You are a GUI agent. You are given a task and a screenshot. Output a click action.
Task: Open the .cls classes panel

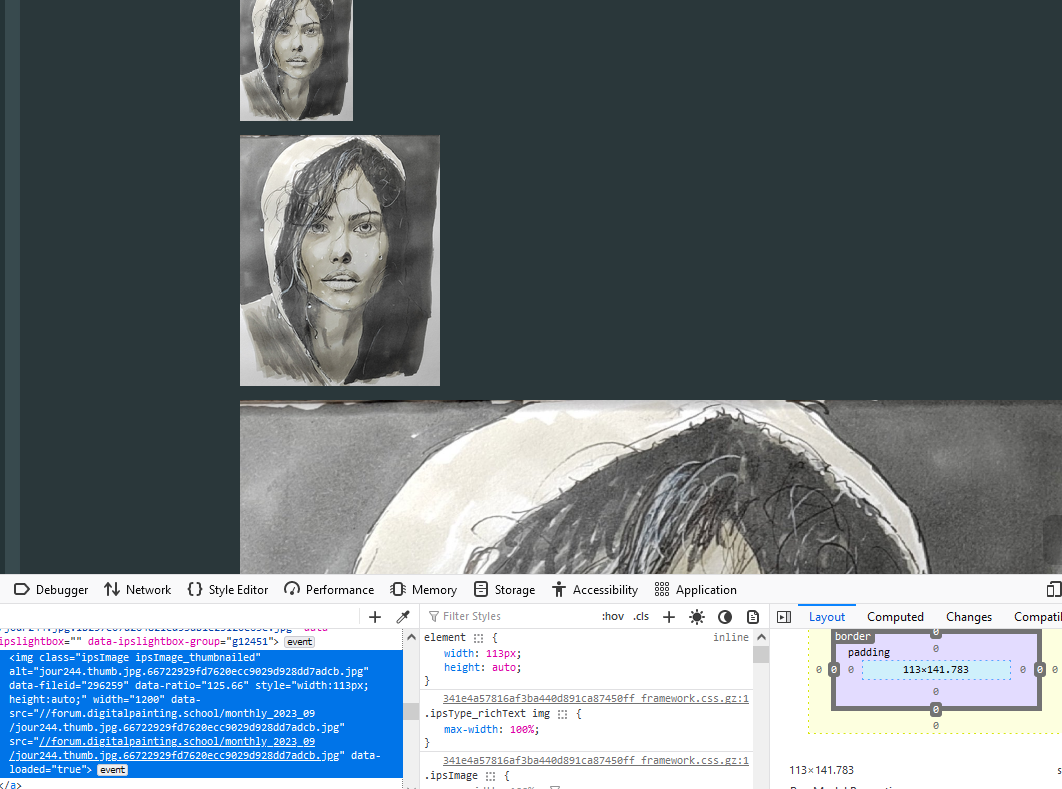pos(641,617)
